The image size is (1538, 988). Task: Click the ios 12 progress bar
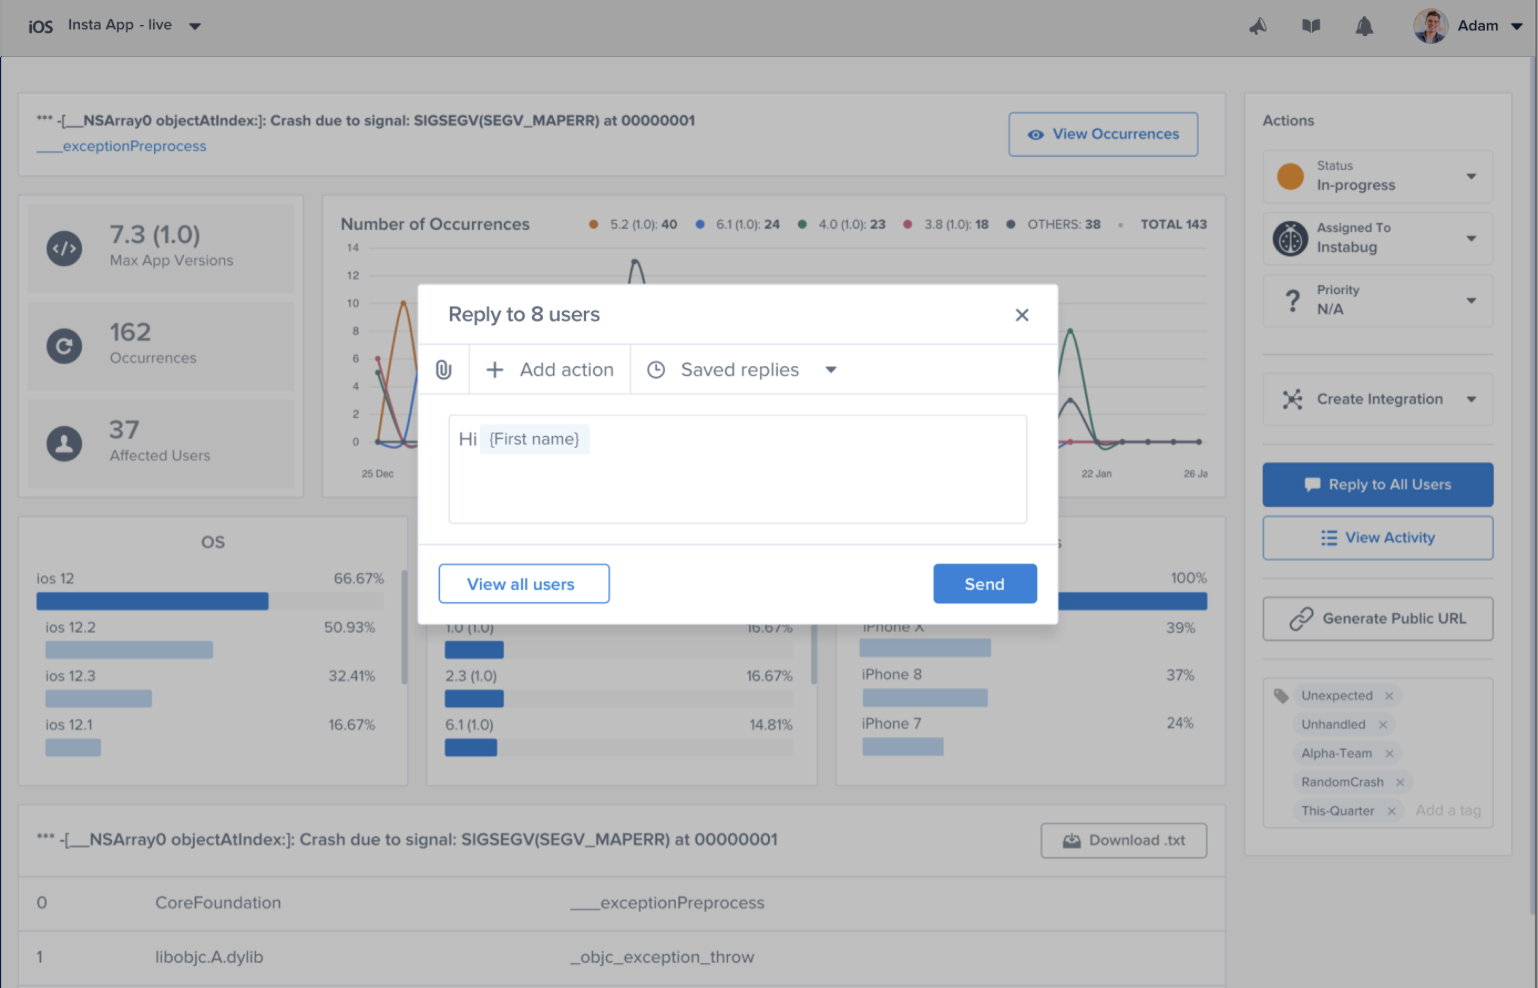(x=210, y=601)
